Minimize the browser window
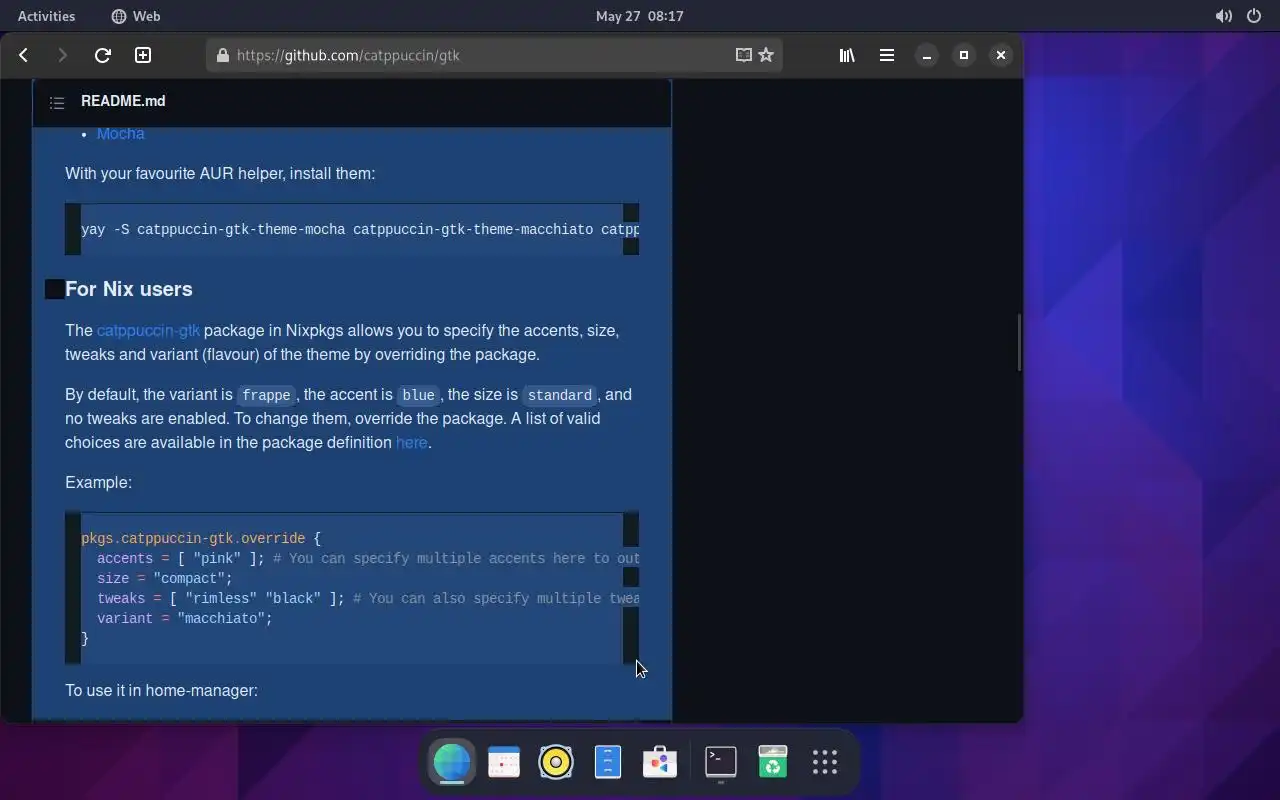This screenshot has height=800, width=1280. [x=927, y=55]
